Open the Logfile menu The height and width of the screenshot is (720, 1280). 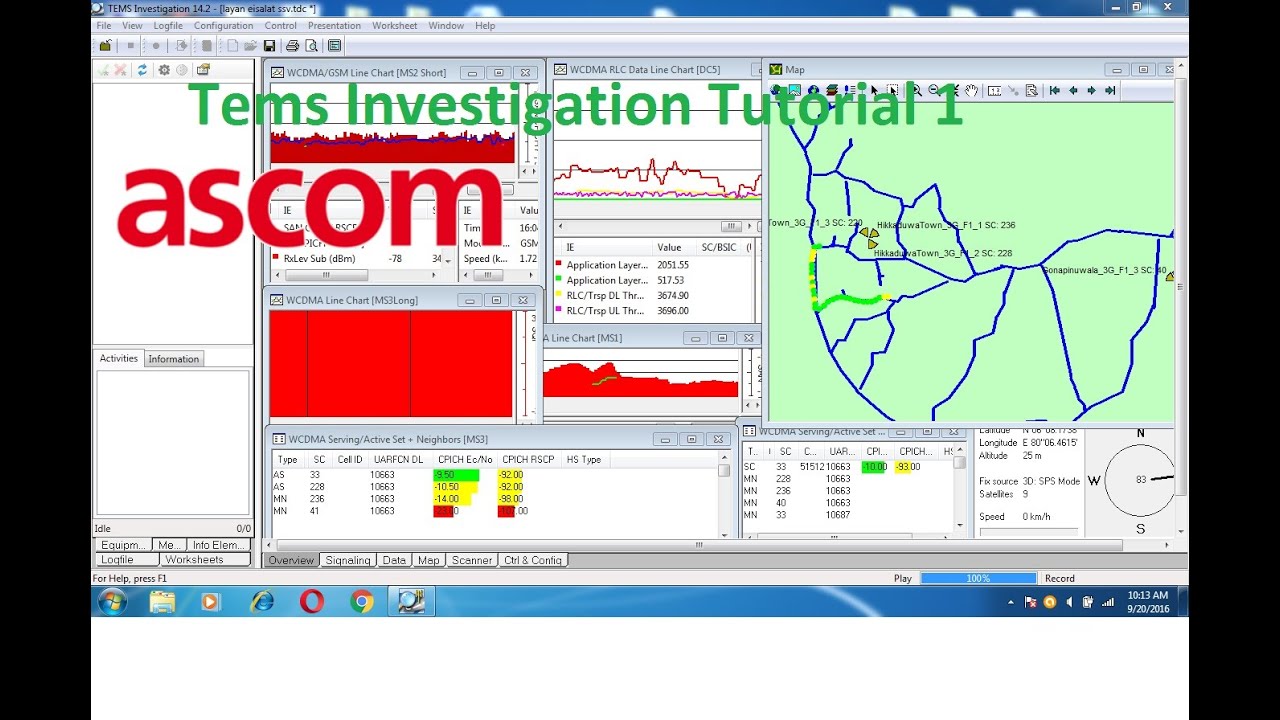pyautogui.click(x=168, y=25)
